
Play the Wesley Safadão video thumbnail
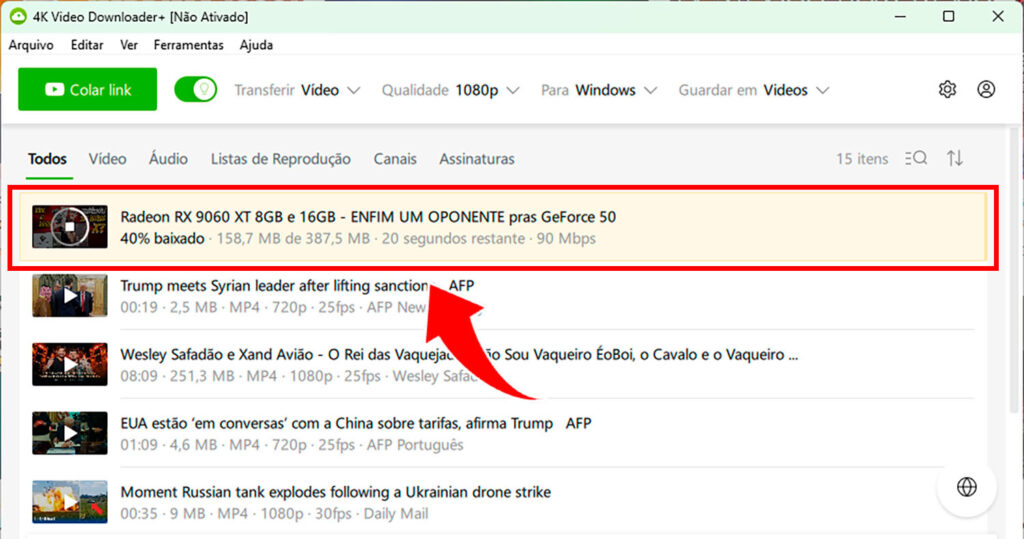click(x=70, y=365)
